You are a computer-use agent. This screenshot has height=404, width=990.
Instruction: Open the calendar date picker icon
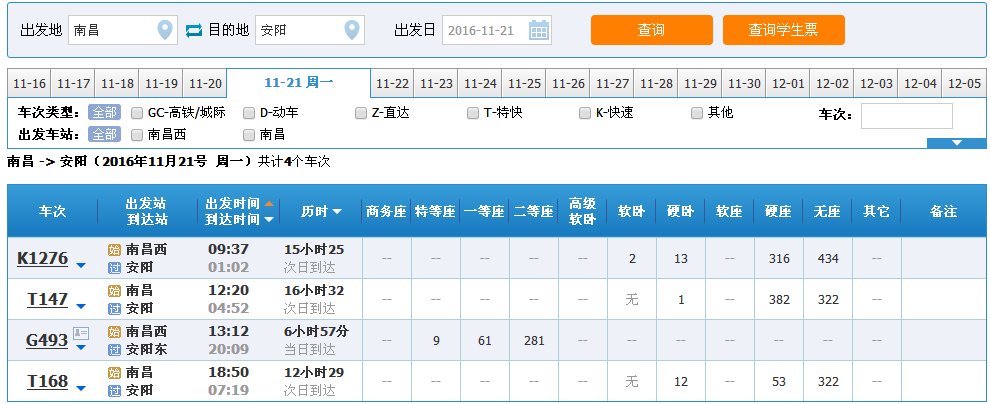pyautogui.click(x=539, y=30)
